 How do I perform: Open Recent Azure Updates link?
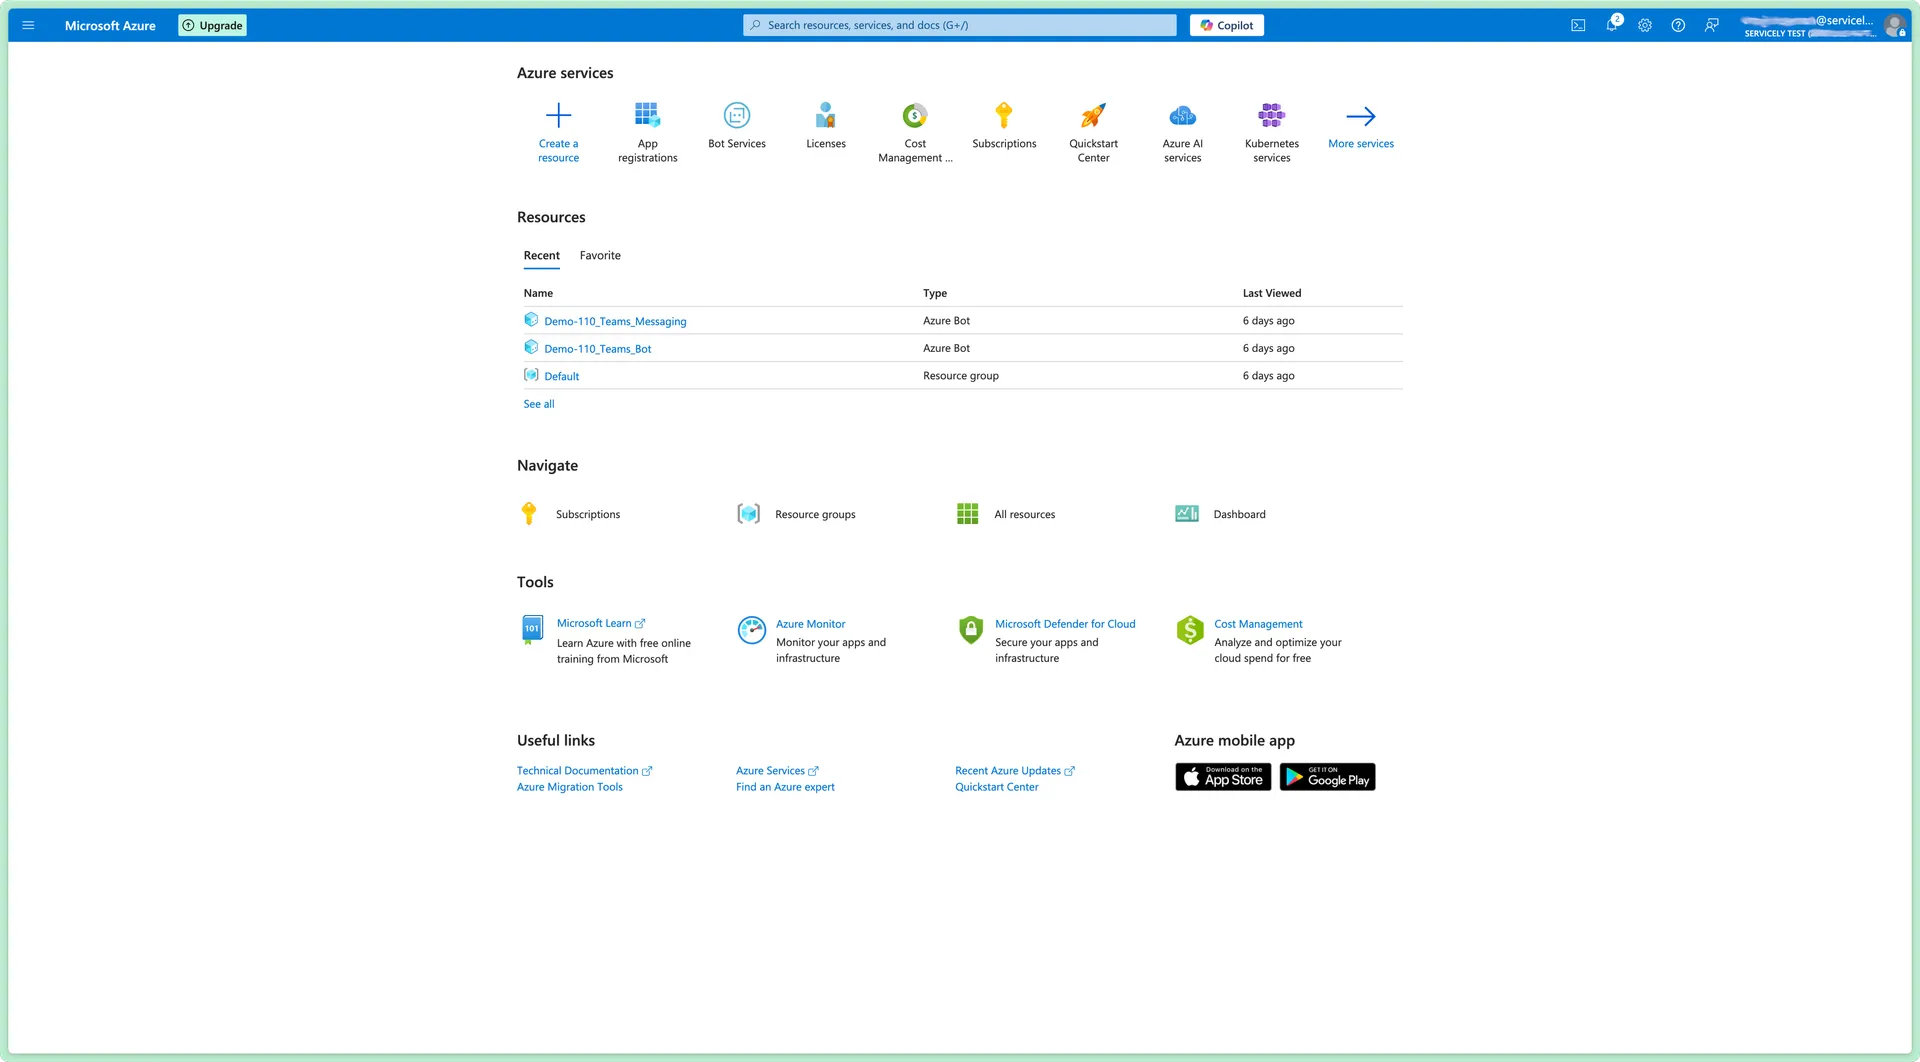coord(1015,771)
